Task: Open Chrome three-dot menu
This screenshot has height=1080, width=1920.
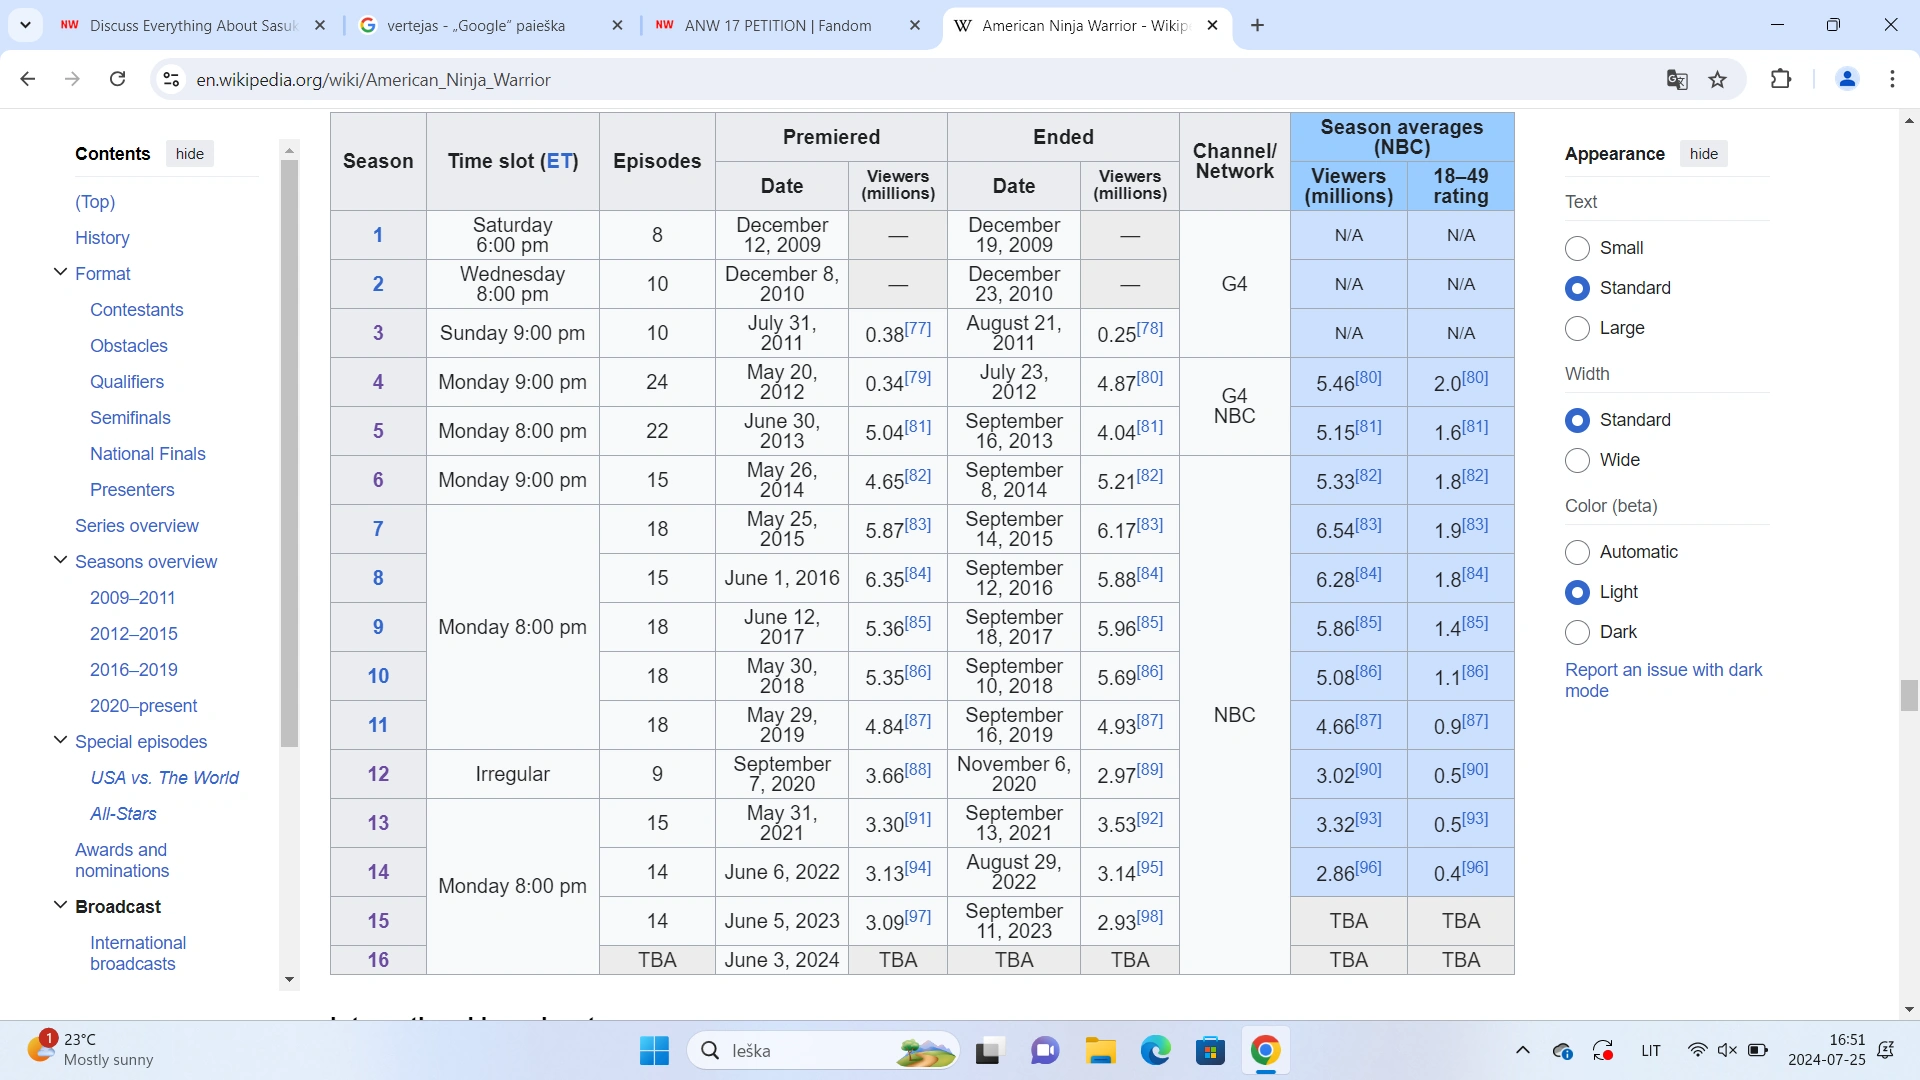Action: tap(1892, 79)
